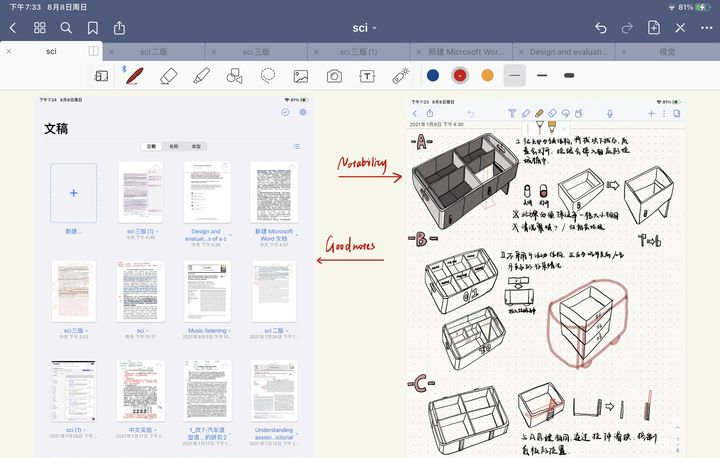Select the Laser pointer tool

pyautogui.click(x=401, y=76)
